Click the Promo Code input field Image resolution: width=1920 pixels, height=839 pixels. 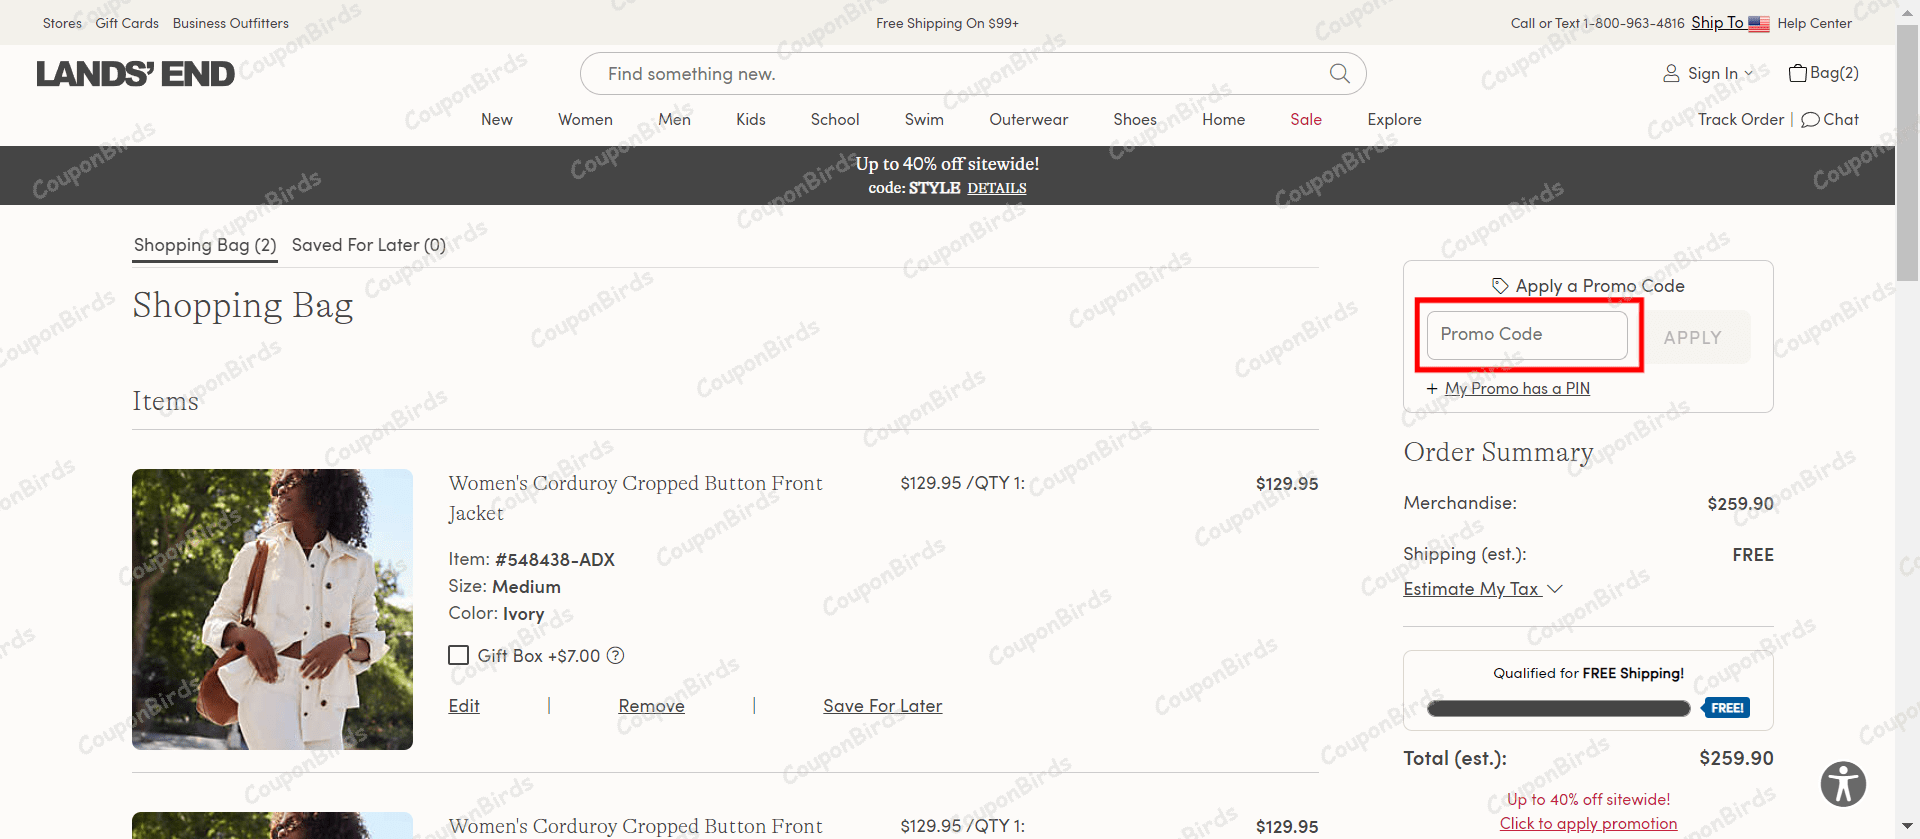pyautogui.click(x=1527, y=335)
